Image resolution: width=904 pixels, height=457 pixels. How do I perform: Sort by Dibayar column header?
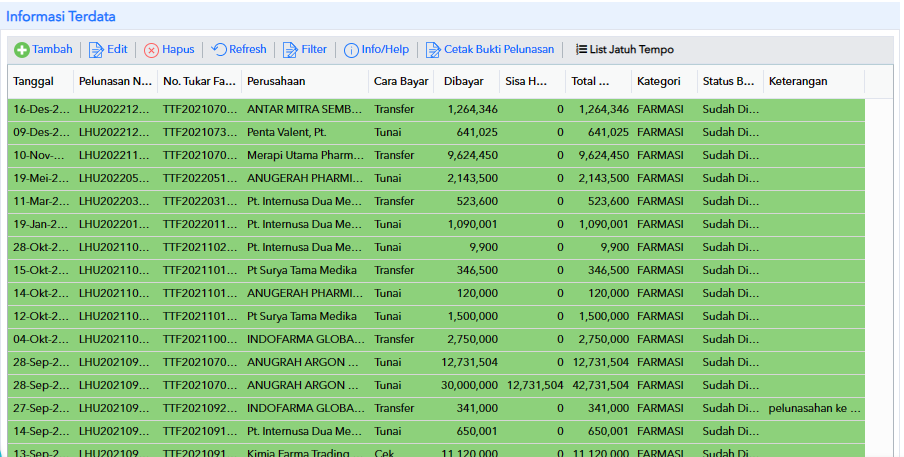click(467, 81)
